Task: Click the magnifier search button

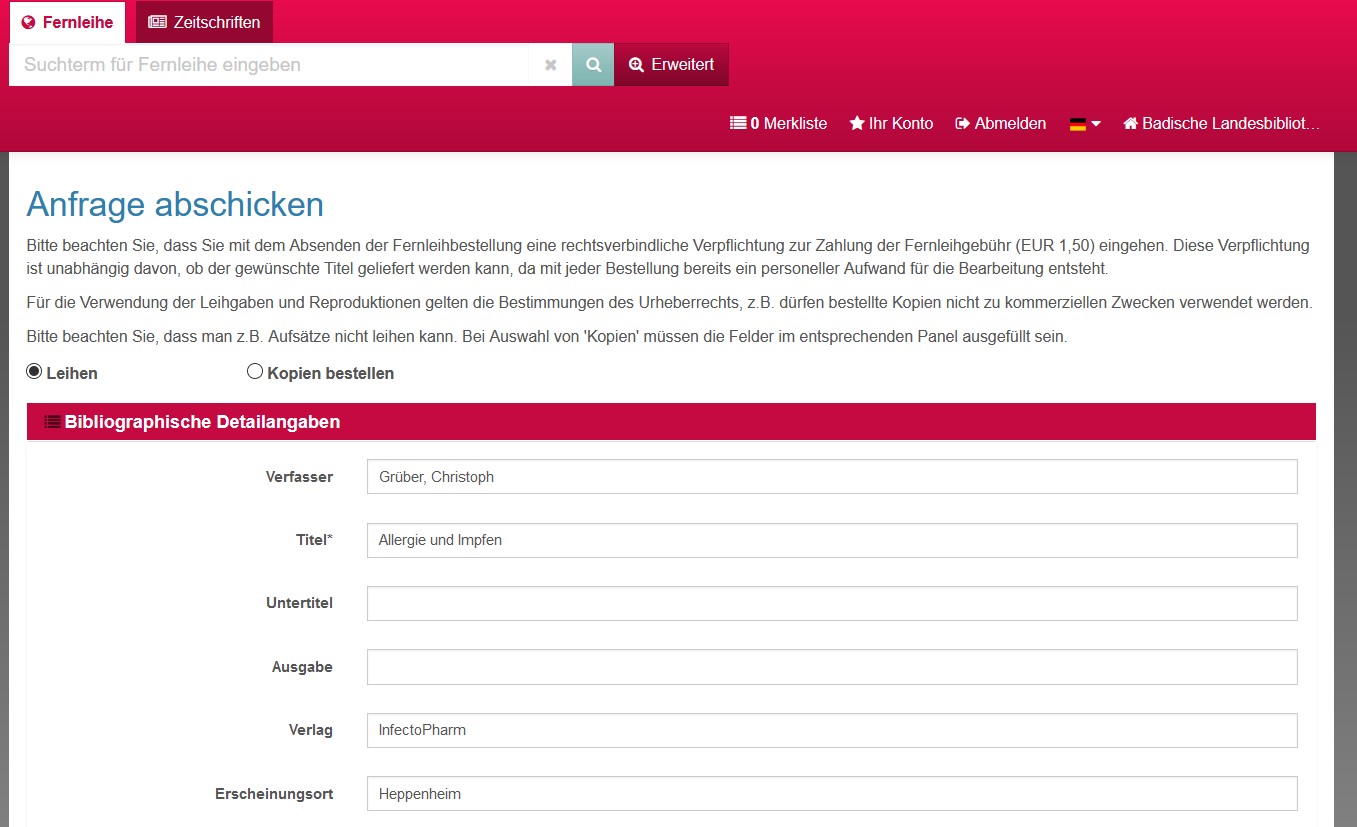Action: 593,65
